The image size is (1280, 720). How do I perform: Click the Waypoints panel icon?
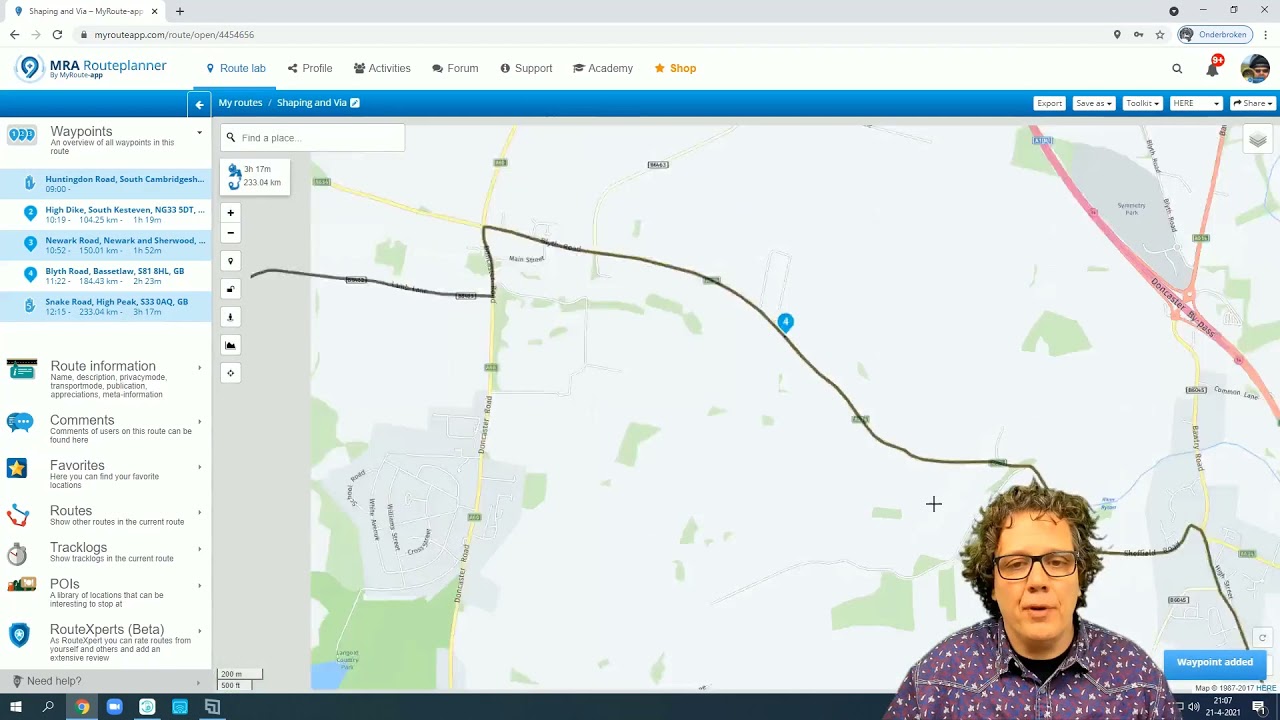pos(21,136)
